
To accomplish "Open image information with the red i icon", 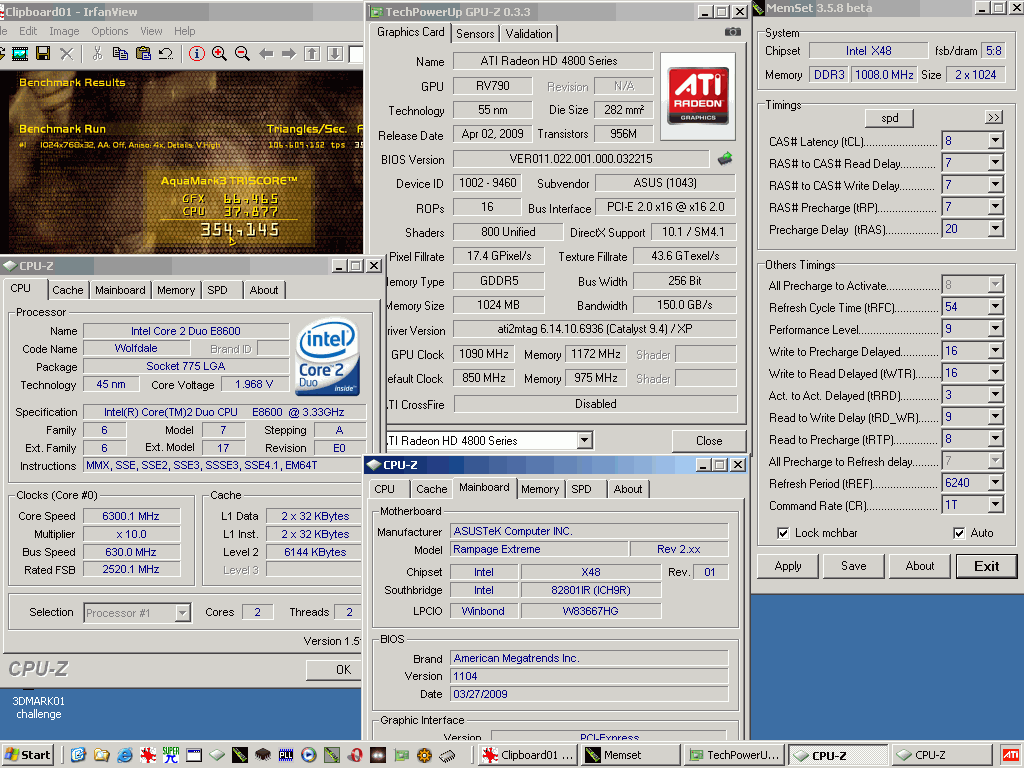I will [x=197, y=54].
